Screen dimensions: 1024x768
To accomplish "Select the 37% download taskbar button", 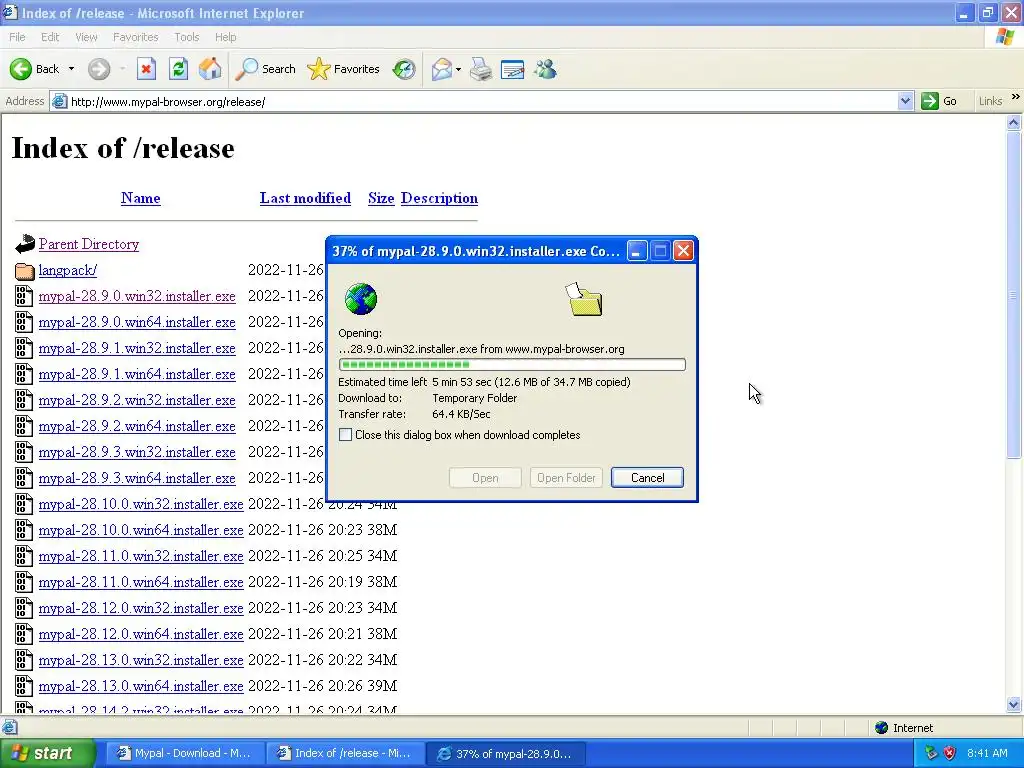I will click(x=506, y=753).
